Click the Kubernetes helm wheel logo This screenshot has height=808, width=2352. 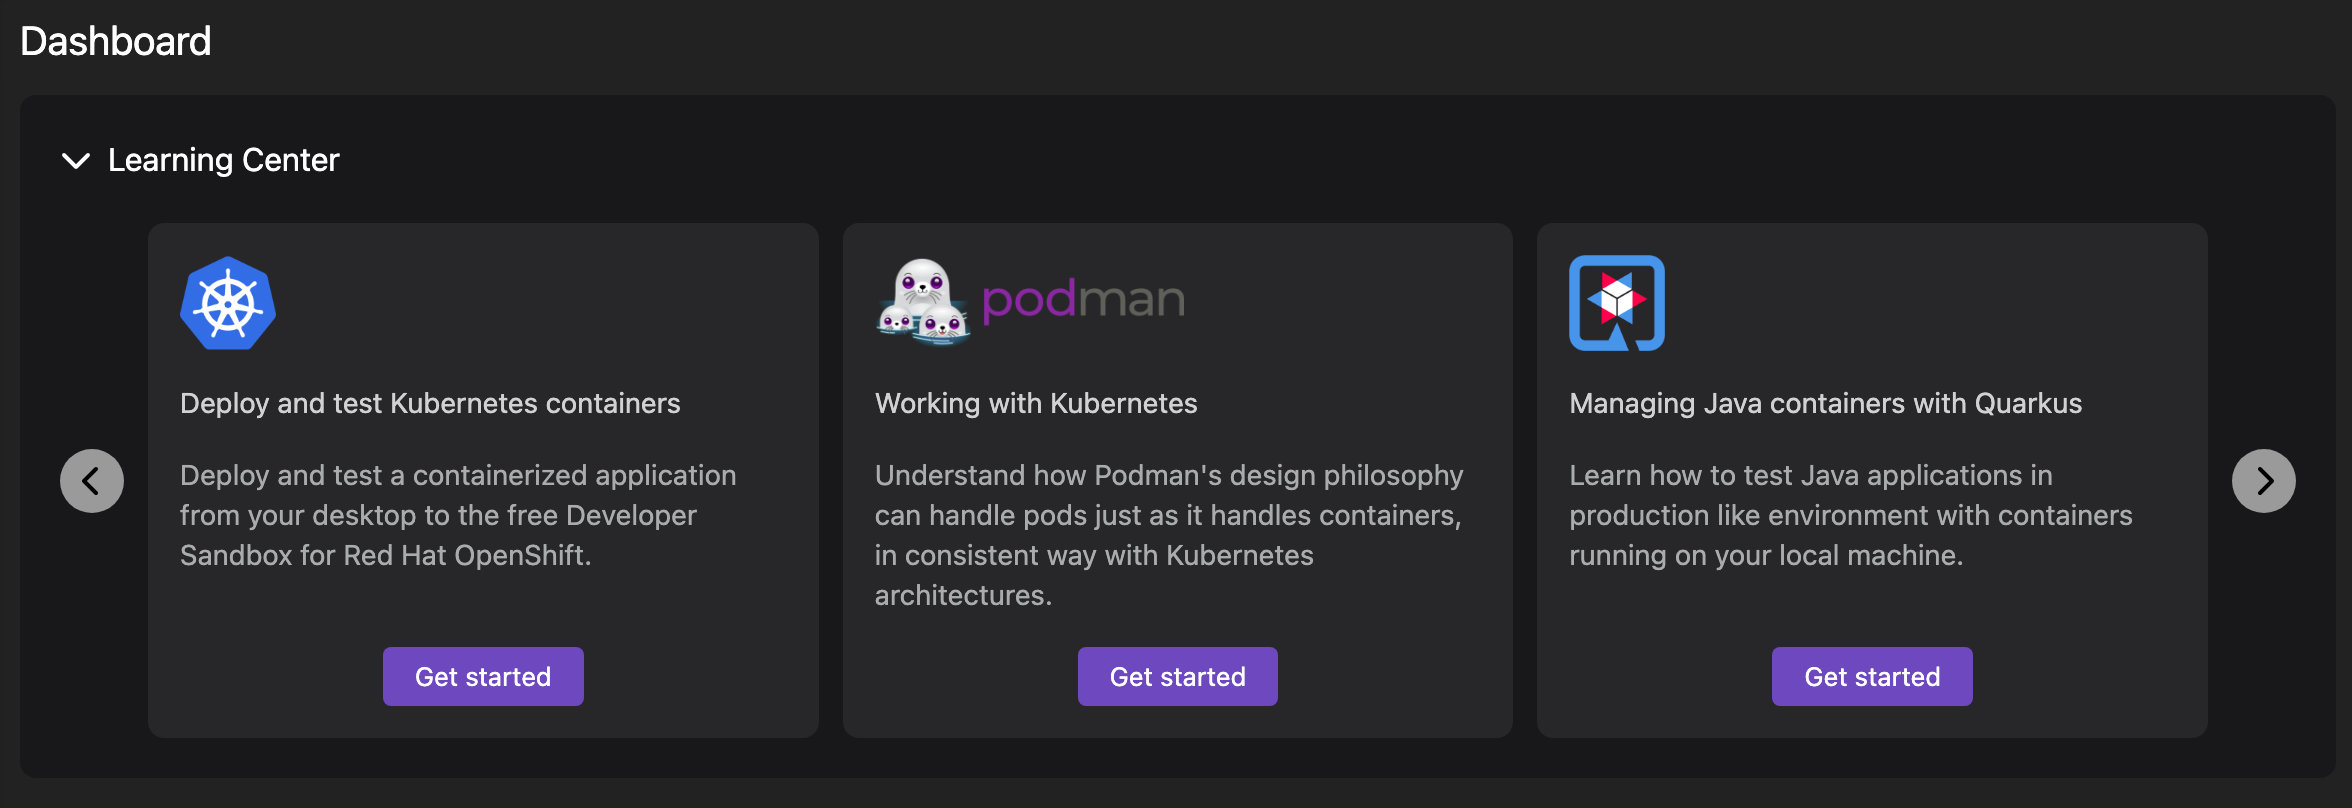[228, 303]
